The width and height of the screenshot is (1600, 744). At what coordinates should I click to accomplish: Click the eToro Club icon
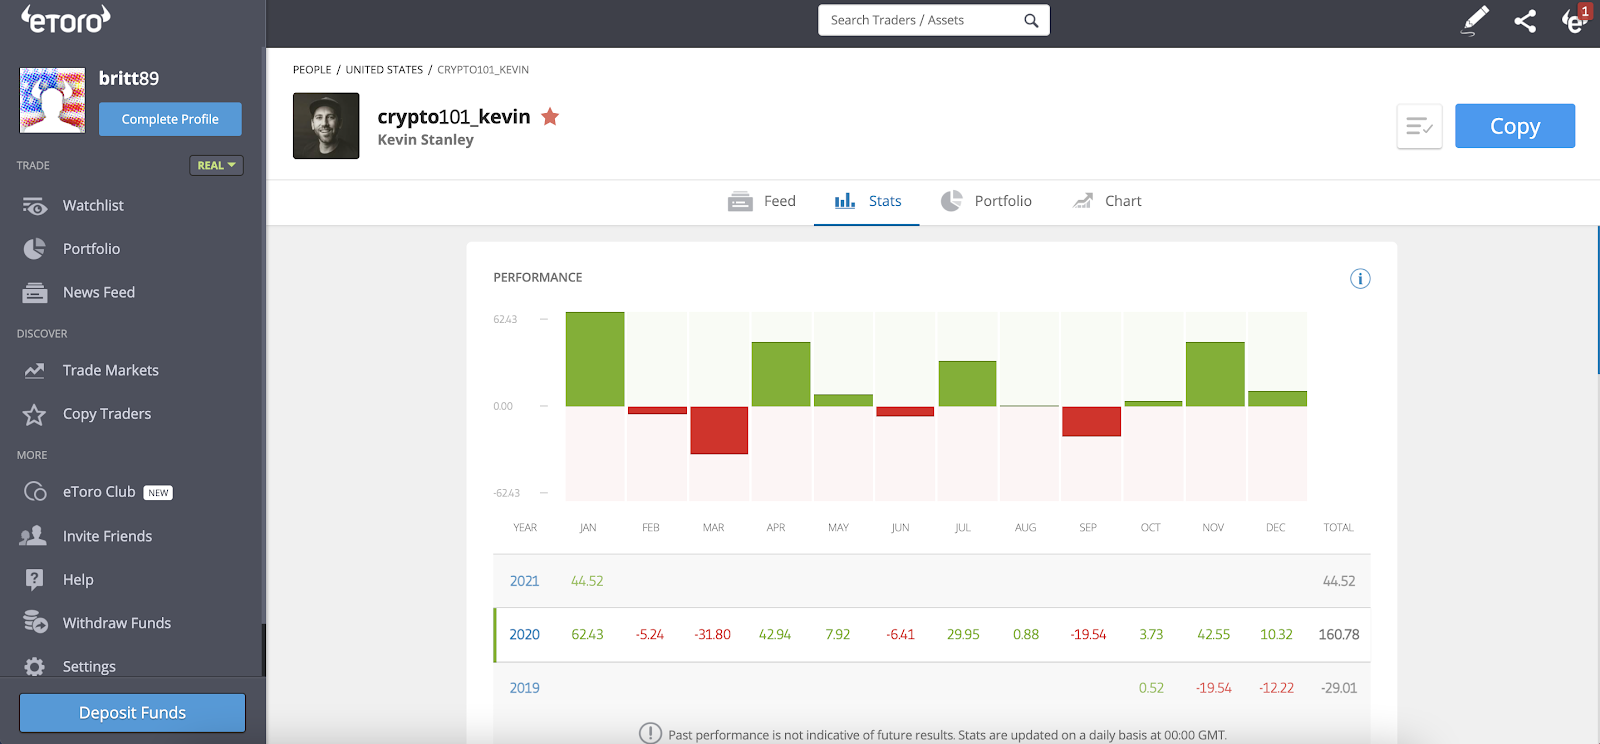pyautogui.click(x=35, y=492)
